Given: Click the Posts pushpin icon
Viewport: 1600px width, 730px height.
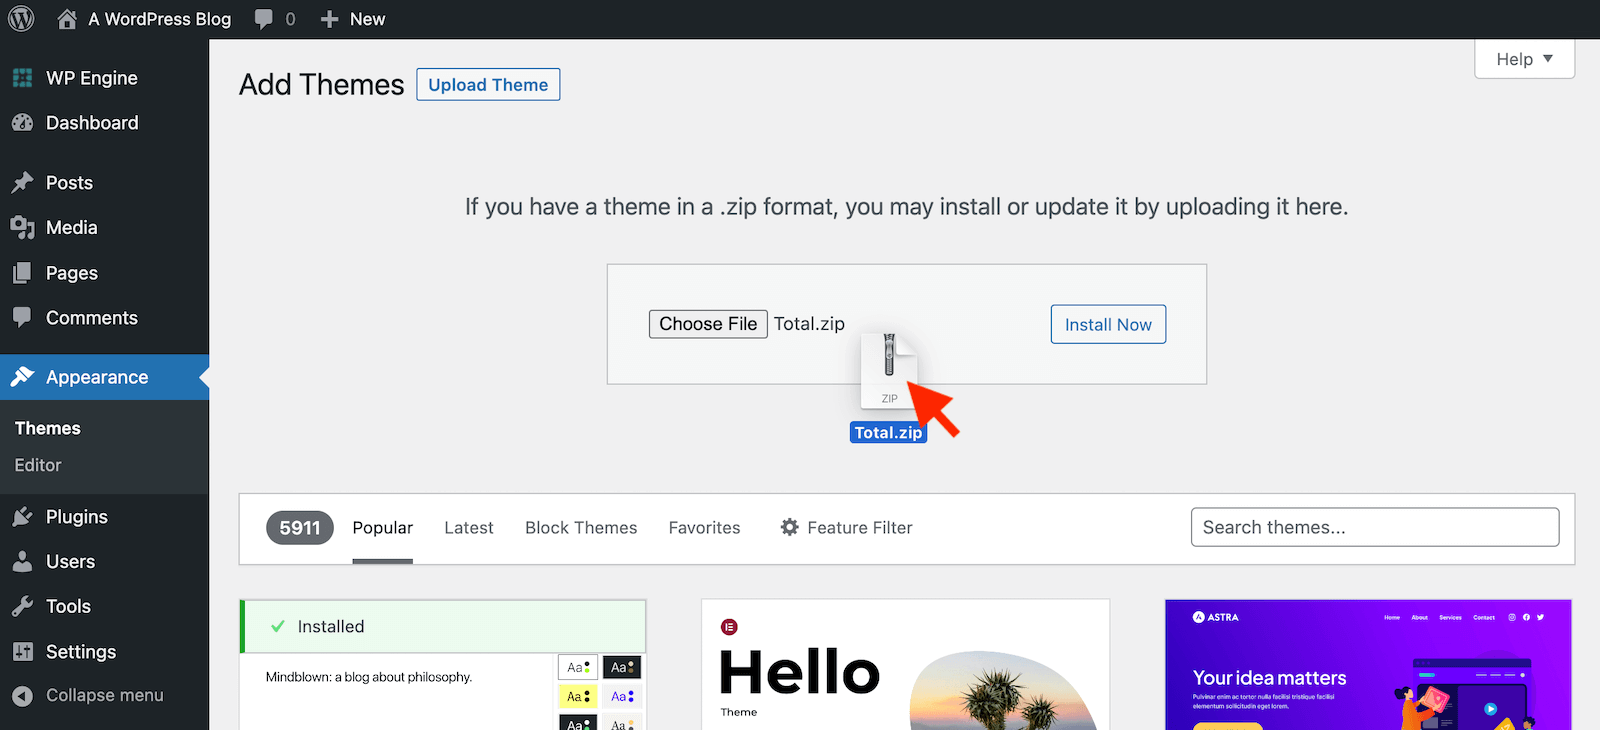Looking at the screenshot, I should coord(22,183).
